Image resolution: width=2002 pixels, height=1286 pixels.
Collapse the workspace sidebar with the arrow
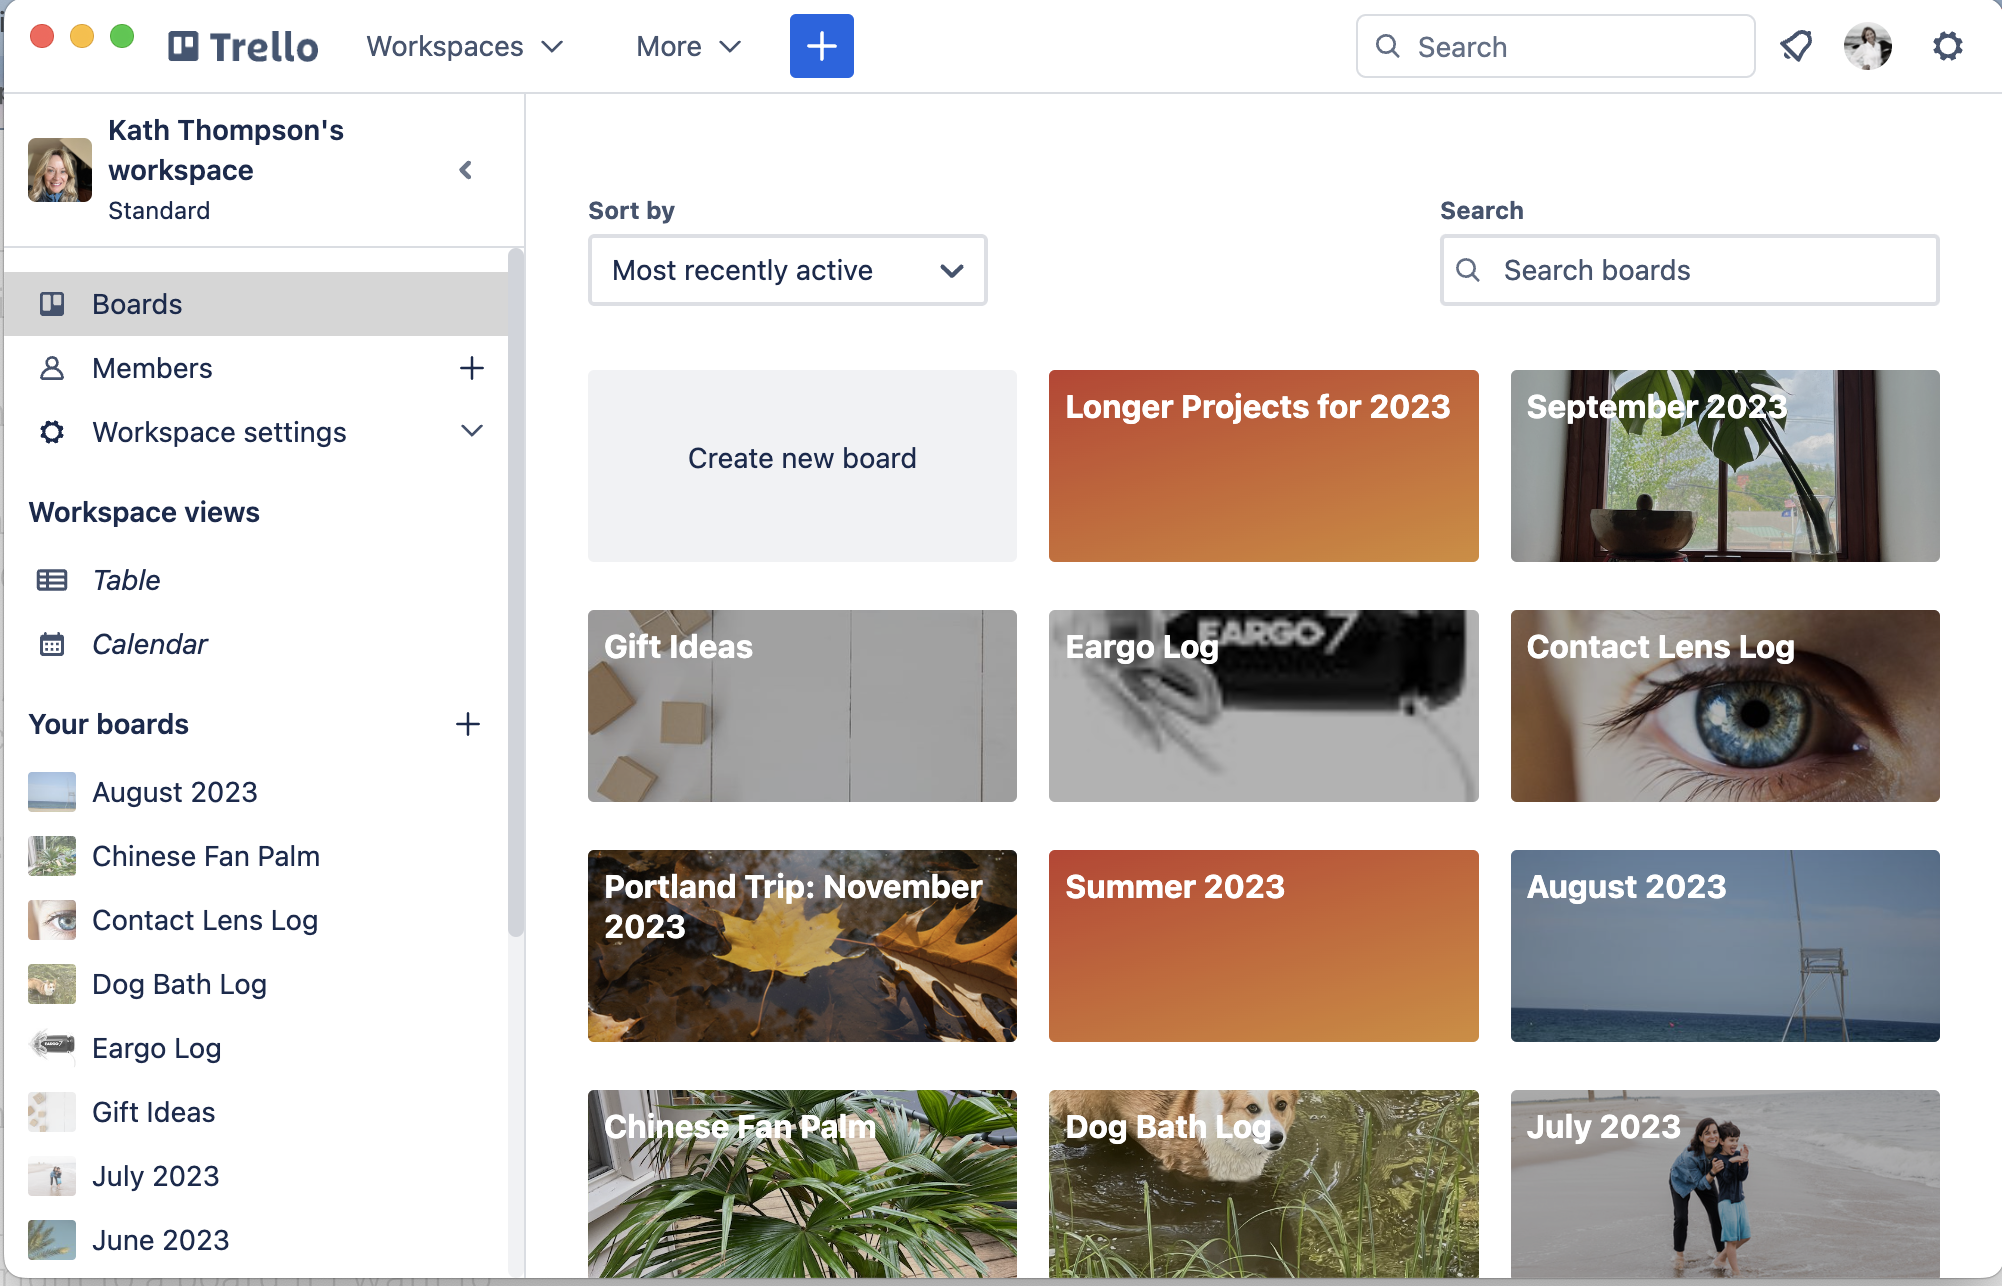(x=465, y=170)
